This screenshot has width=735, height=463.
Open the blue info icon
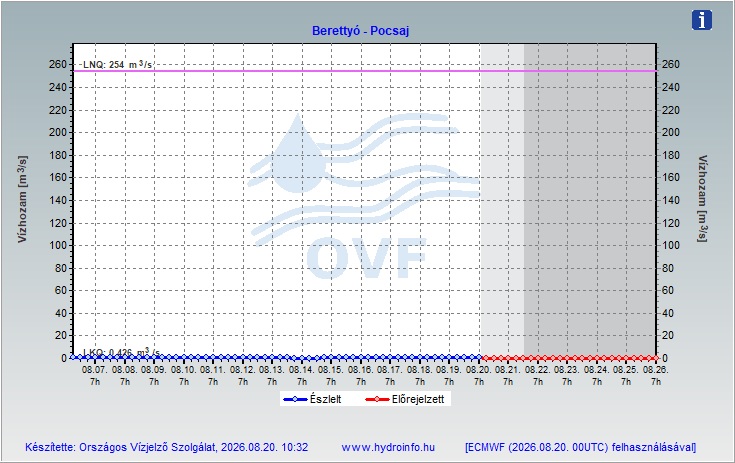(702, 20)
